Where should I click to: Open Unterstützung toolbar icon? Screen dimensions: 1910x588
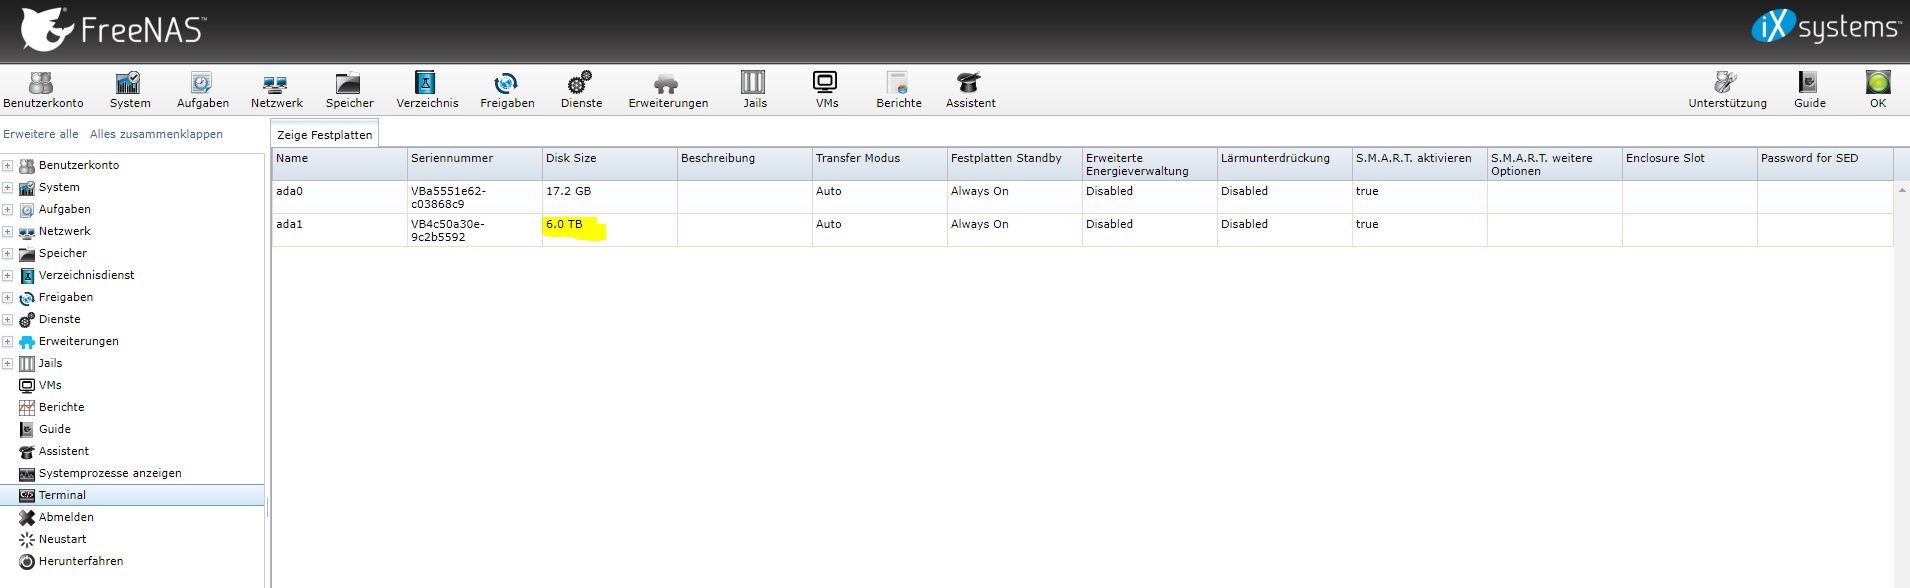(x=1727, y=90)
